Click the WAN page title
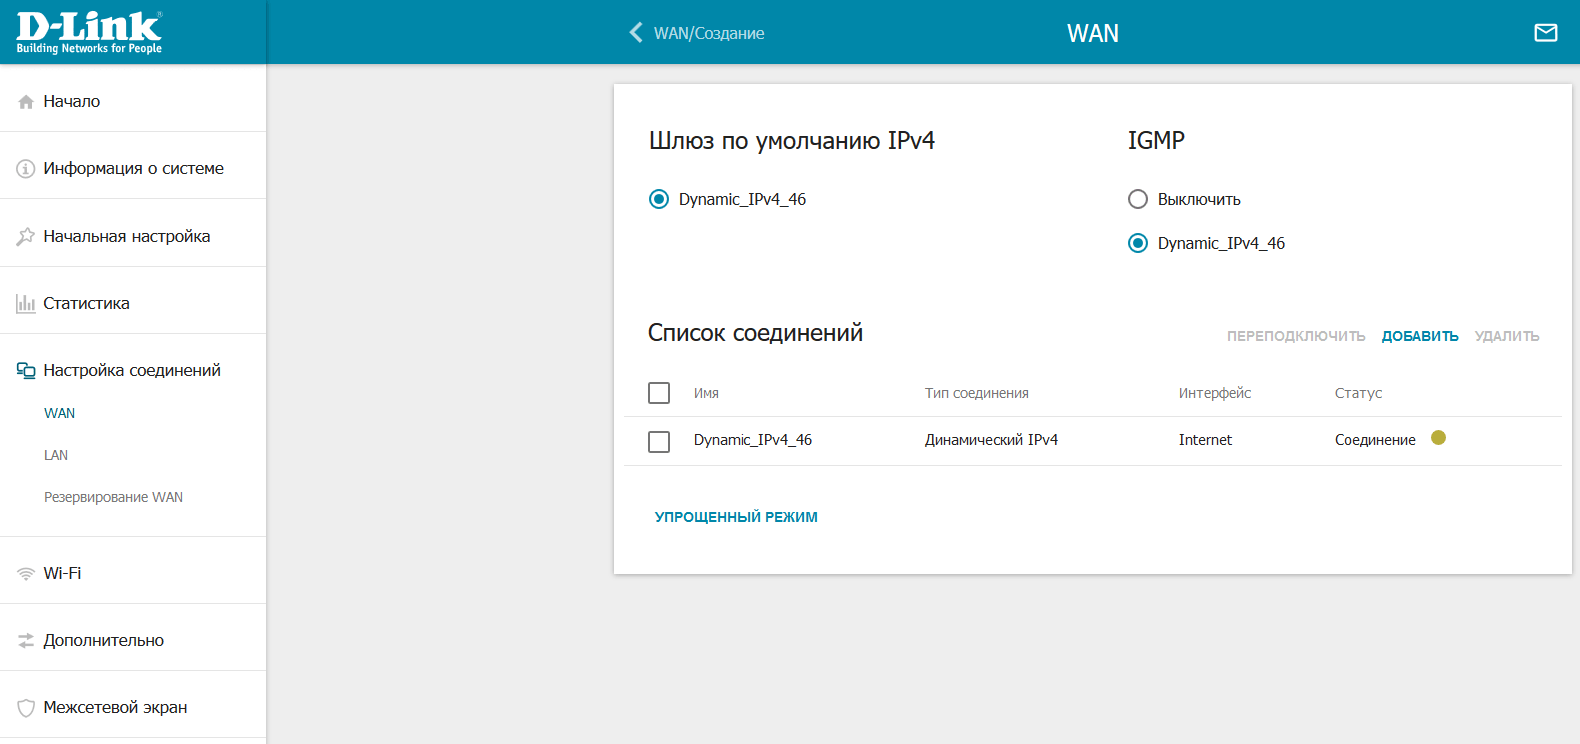This screenshot has height=744, width=1580. [1093, 33]
